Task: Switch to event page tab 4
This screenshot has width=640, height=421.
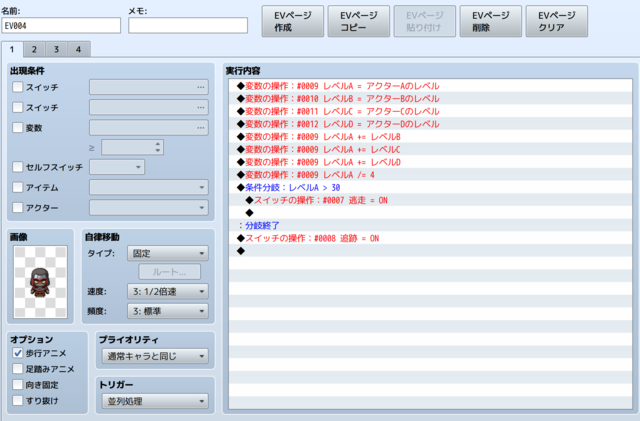Action: click(x=78, y=49)
